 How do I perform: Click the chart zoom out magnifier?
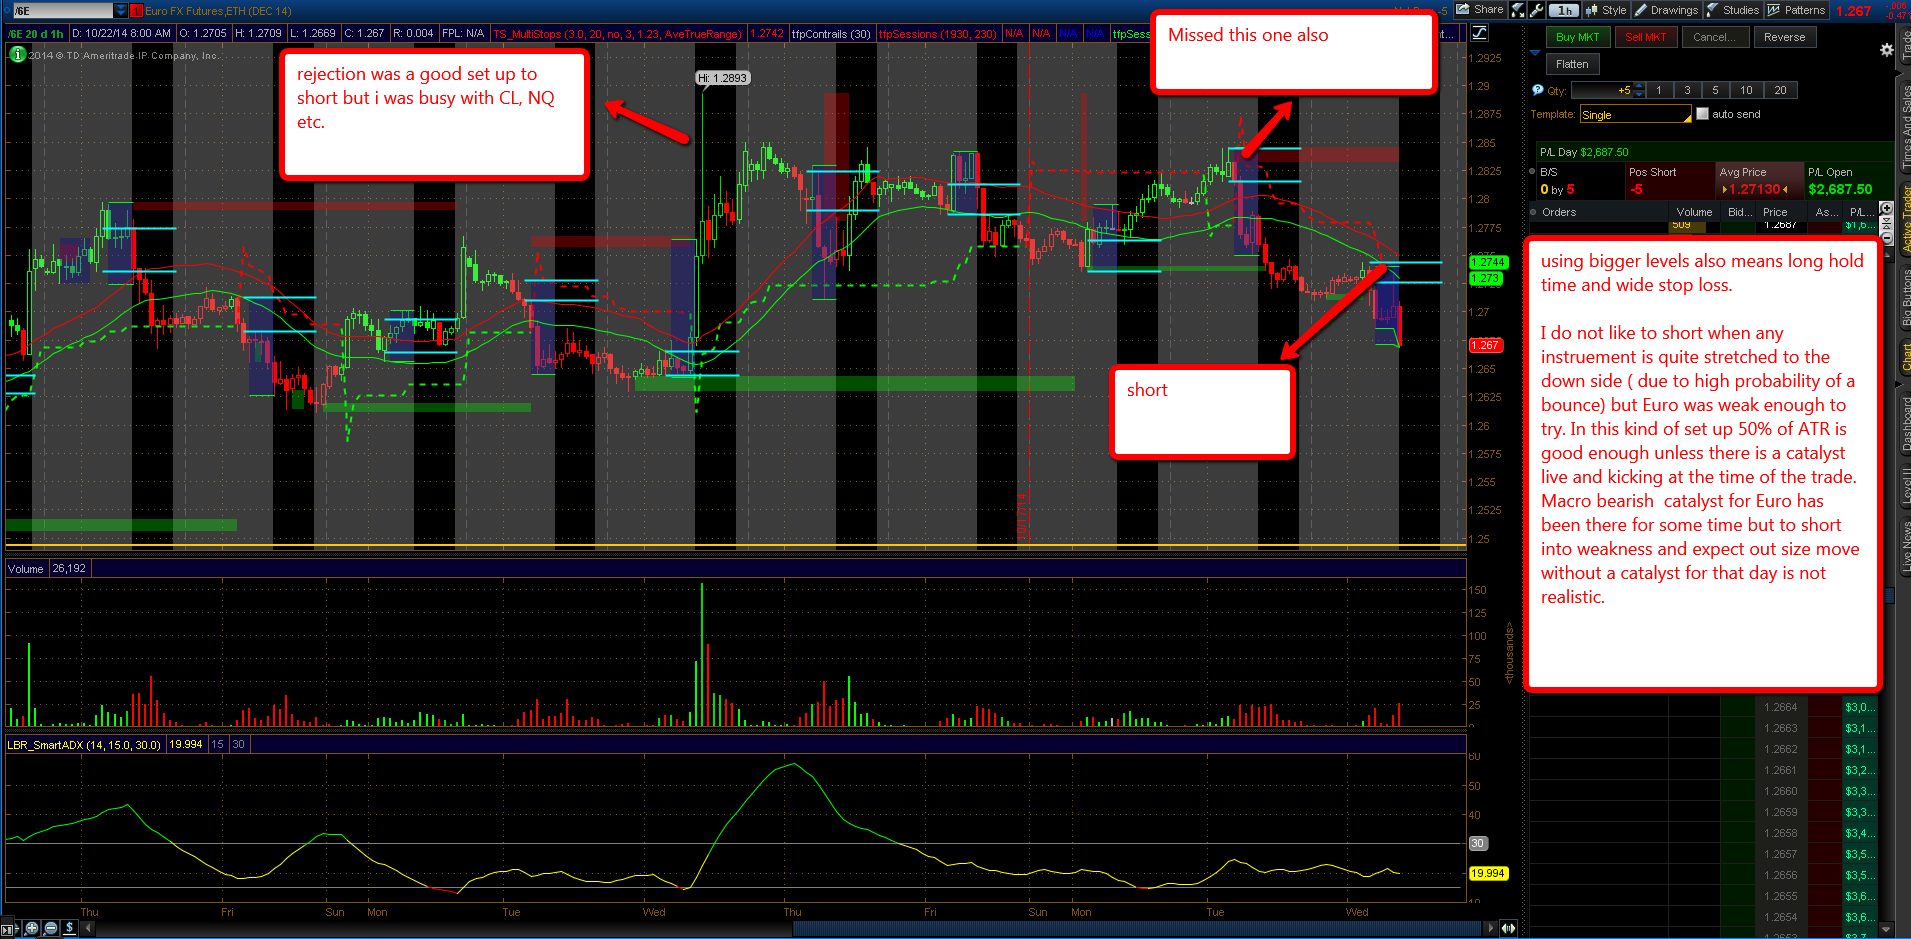pyautogui.click(x=51, y=928)
